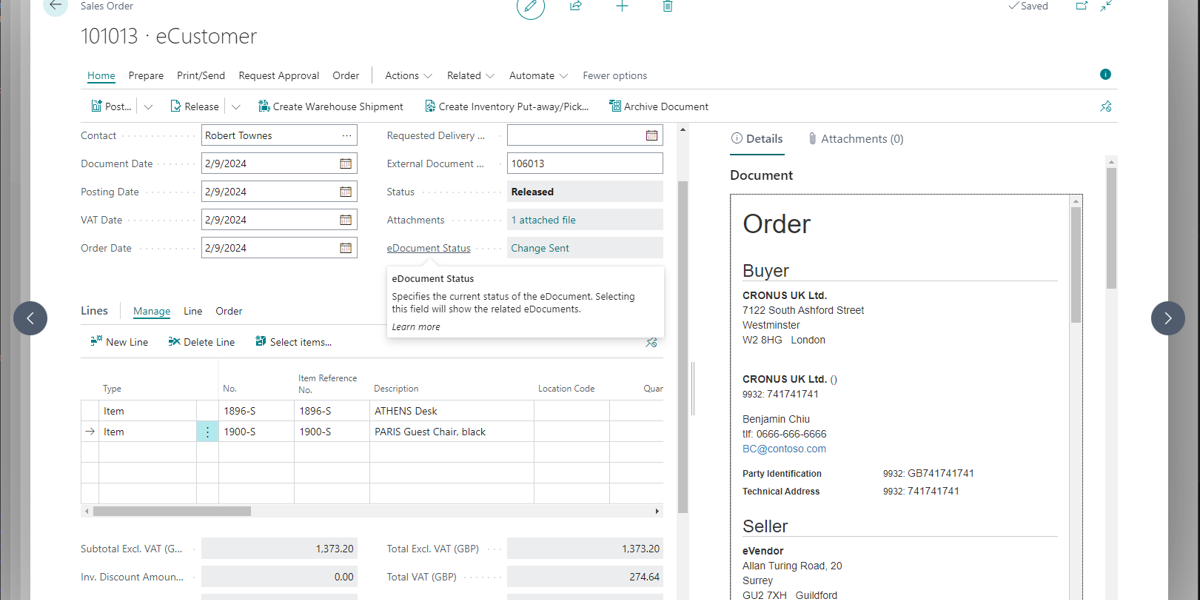
Task: Click the Archive Document toolbar button
Action: [658, 107]
